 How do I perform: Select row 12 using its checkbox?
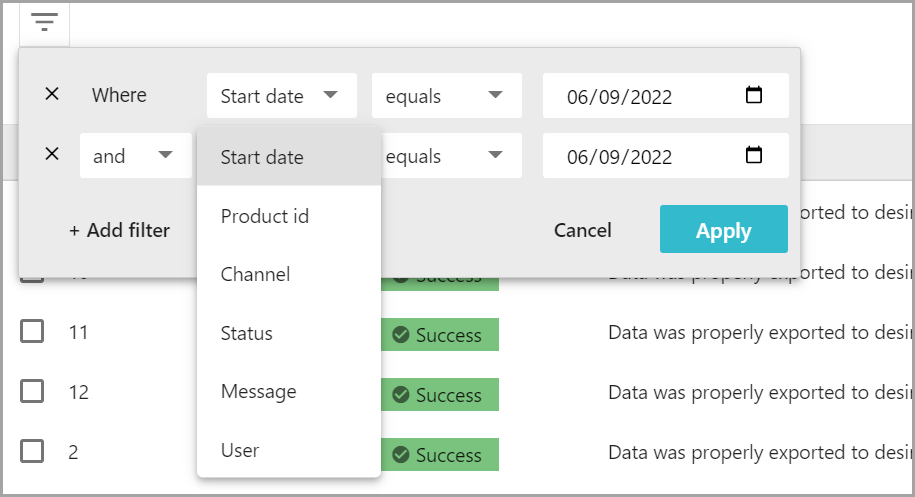[x=32, y=392]
